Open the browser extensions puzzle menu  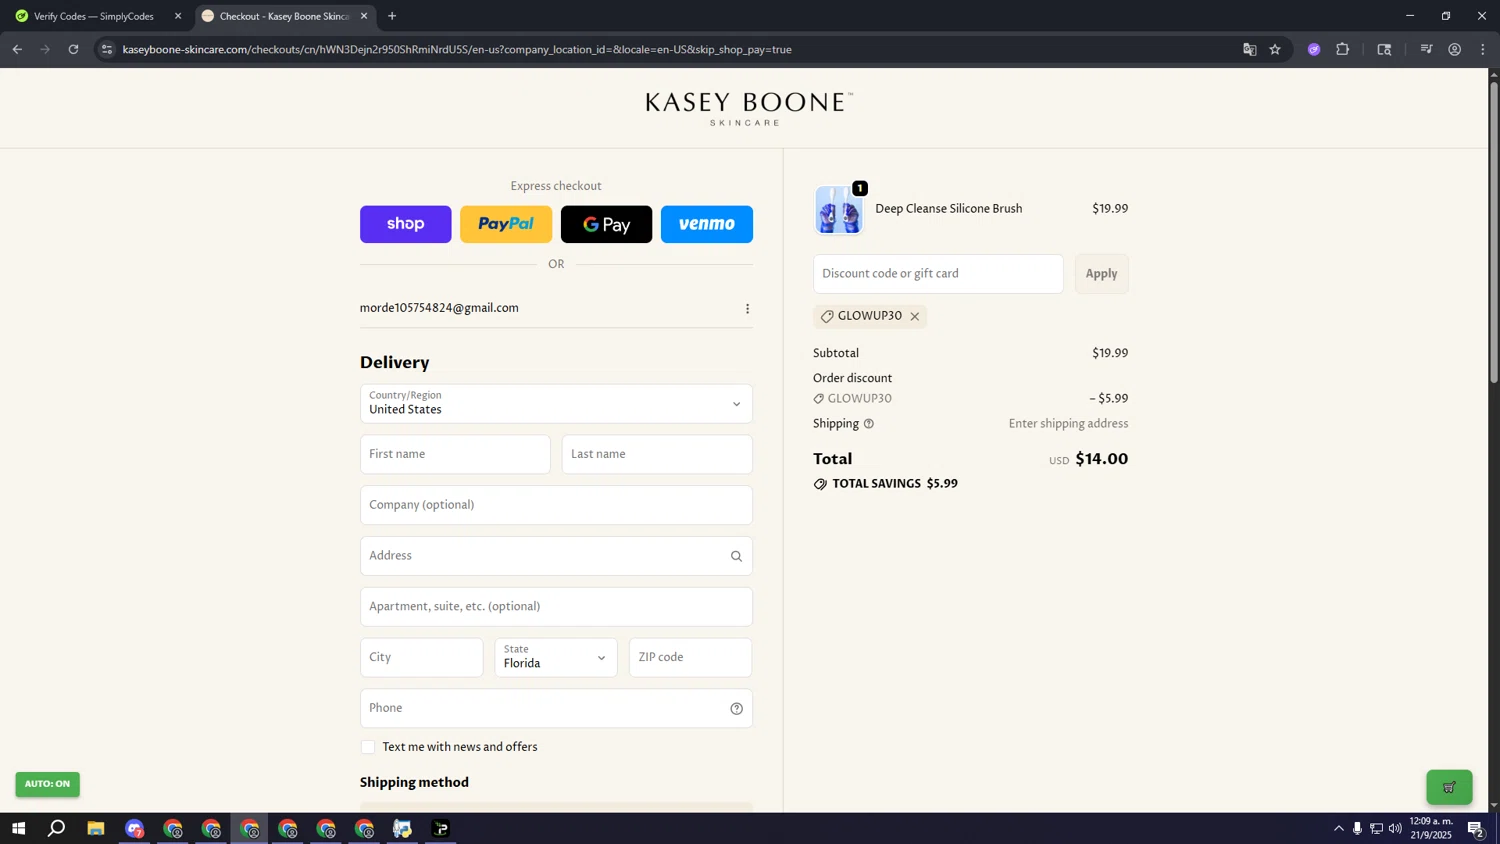pyautogui.click(x=1343, y=49)
